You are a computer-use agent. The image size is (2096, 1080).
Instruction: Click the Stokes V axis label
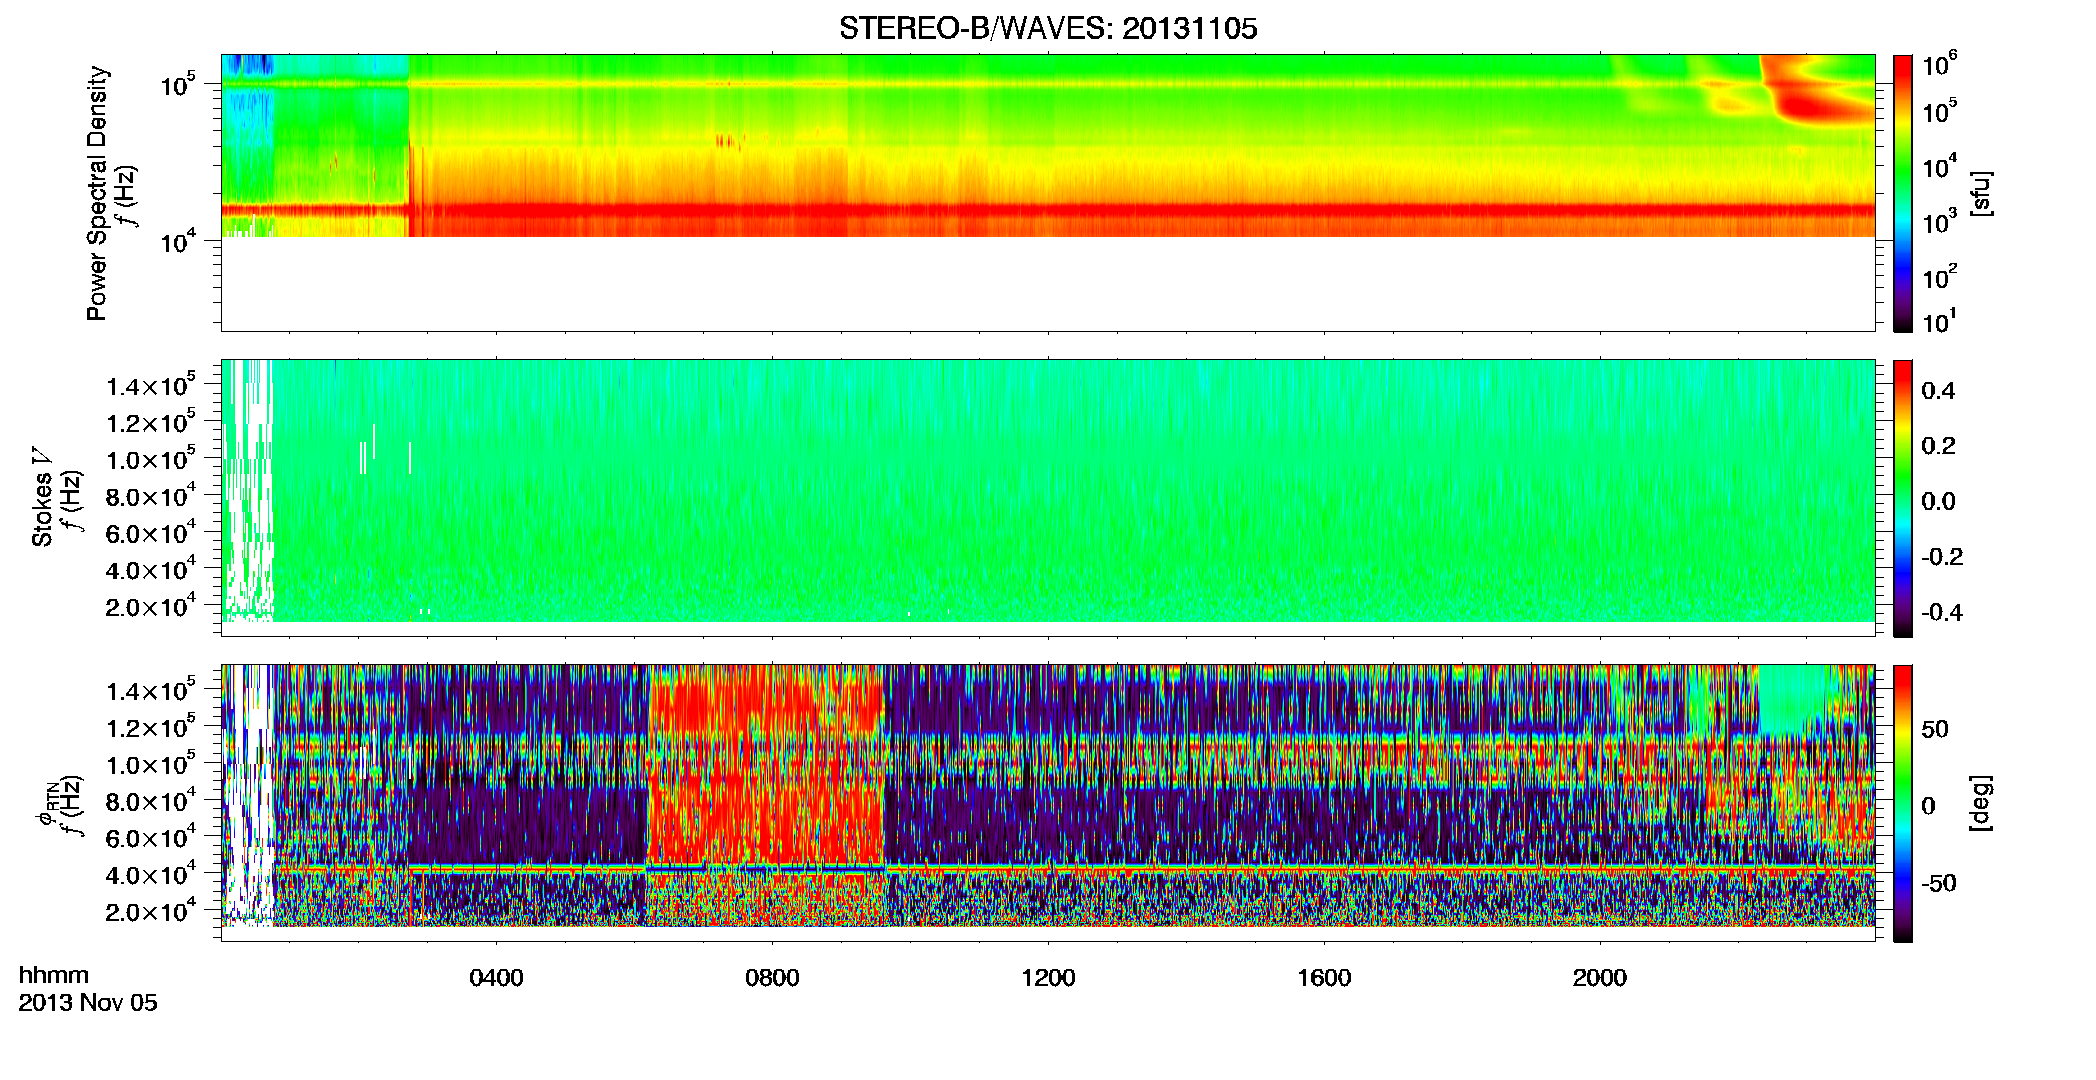pos(42,497)
